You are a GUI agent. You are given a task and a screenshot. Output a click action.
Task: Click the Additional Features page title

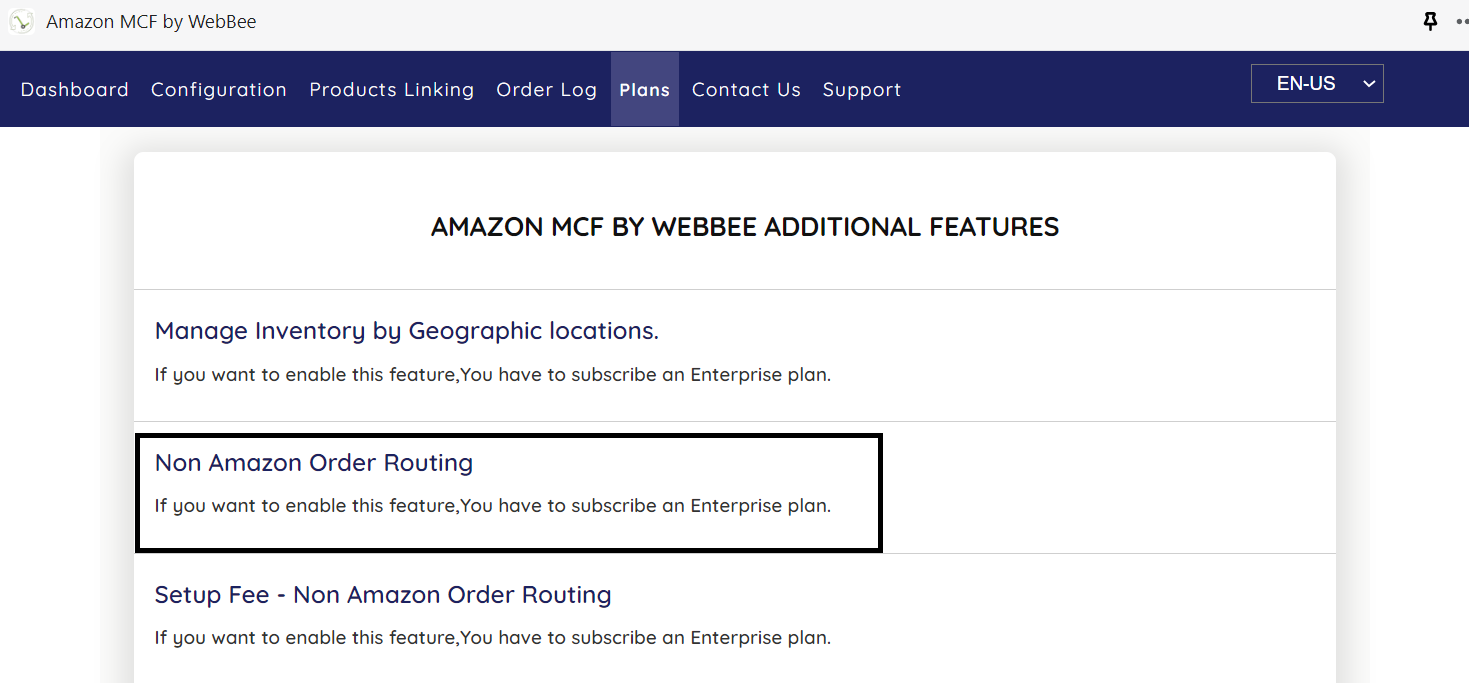point(745,227)
